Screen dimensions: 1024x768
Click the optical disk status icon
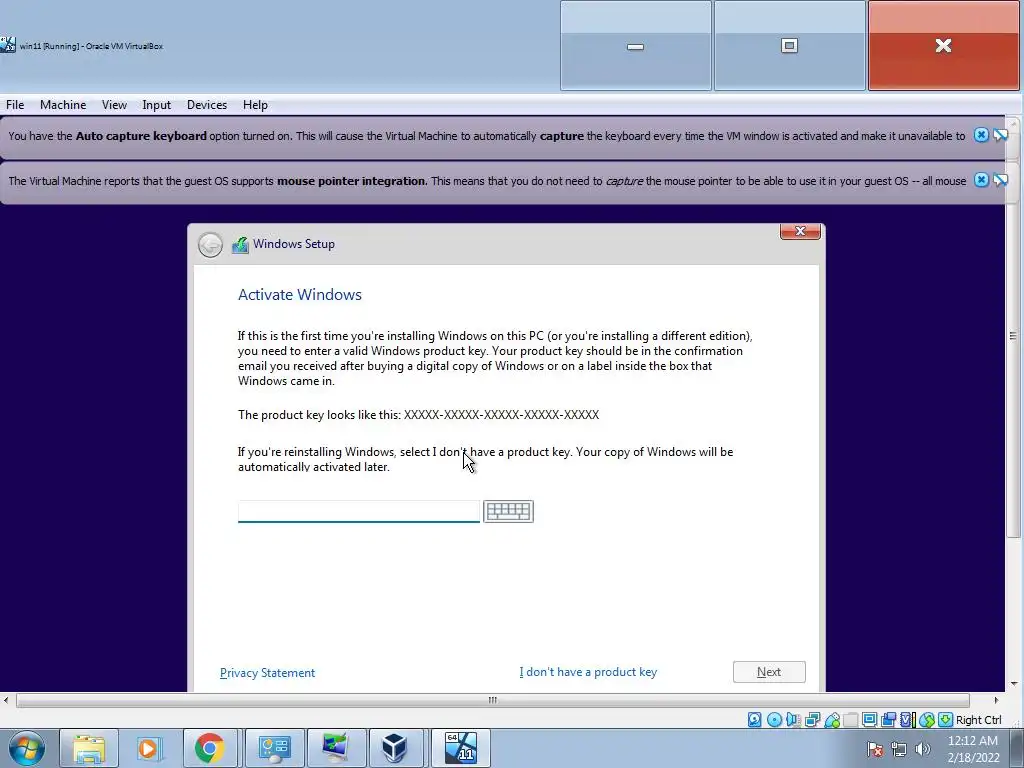[x=774, y=720]
